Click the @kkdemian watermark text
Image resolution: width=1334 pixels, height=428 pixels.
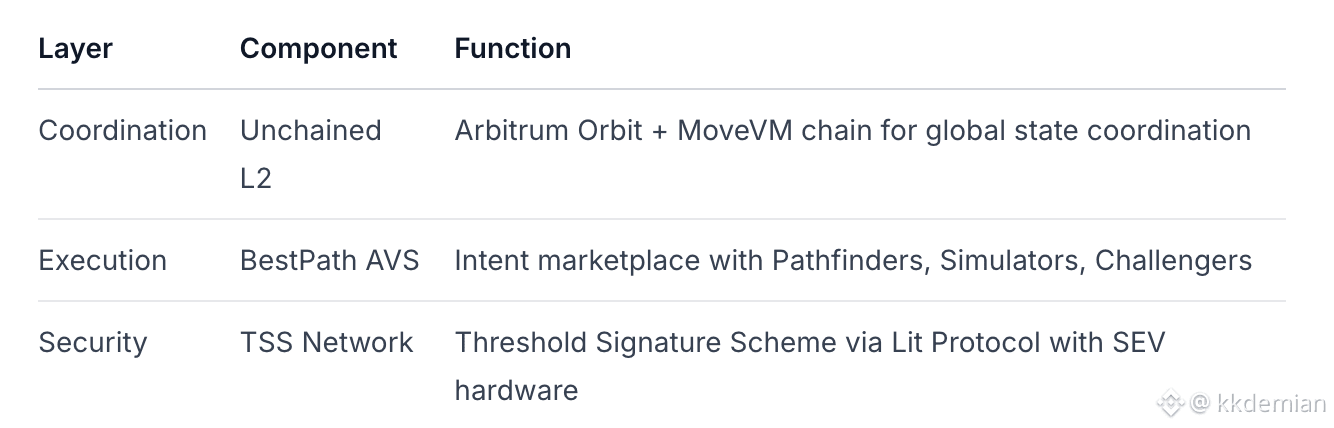pos(1259,404)
